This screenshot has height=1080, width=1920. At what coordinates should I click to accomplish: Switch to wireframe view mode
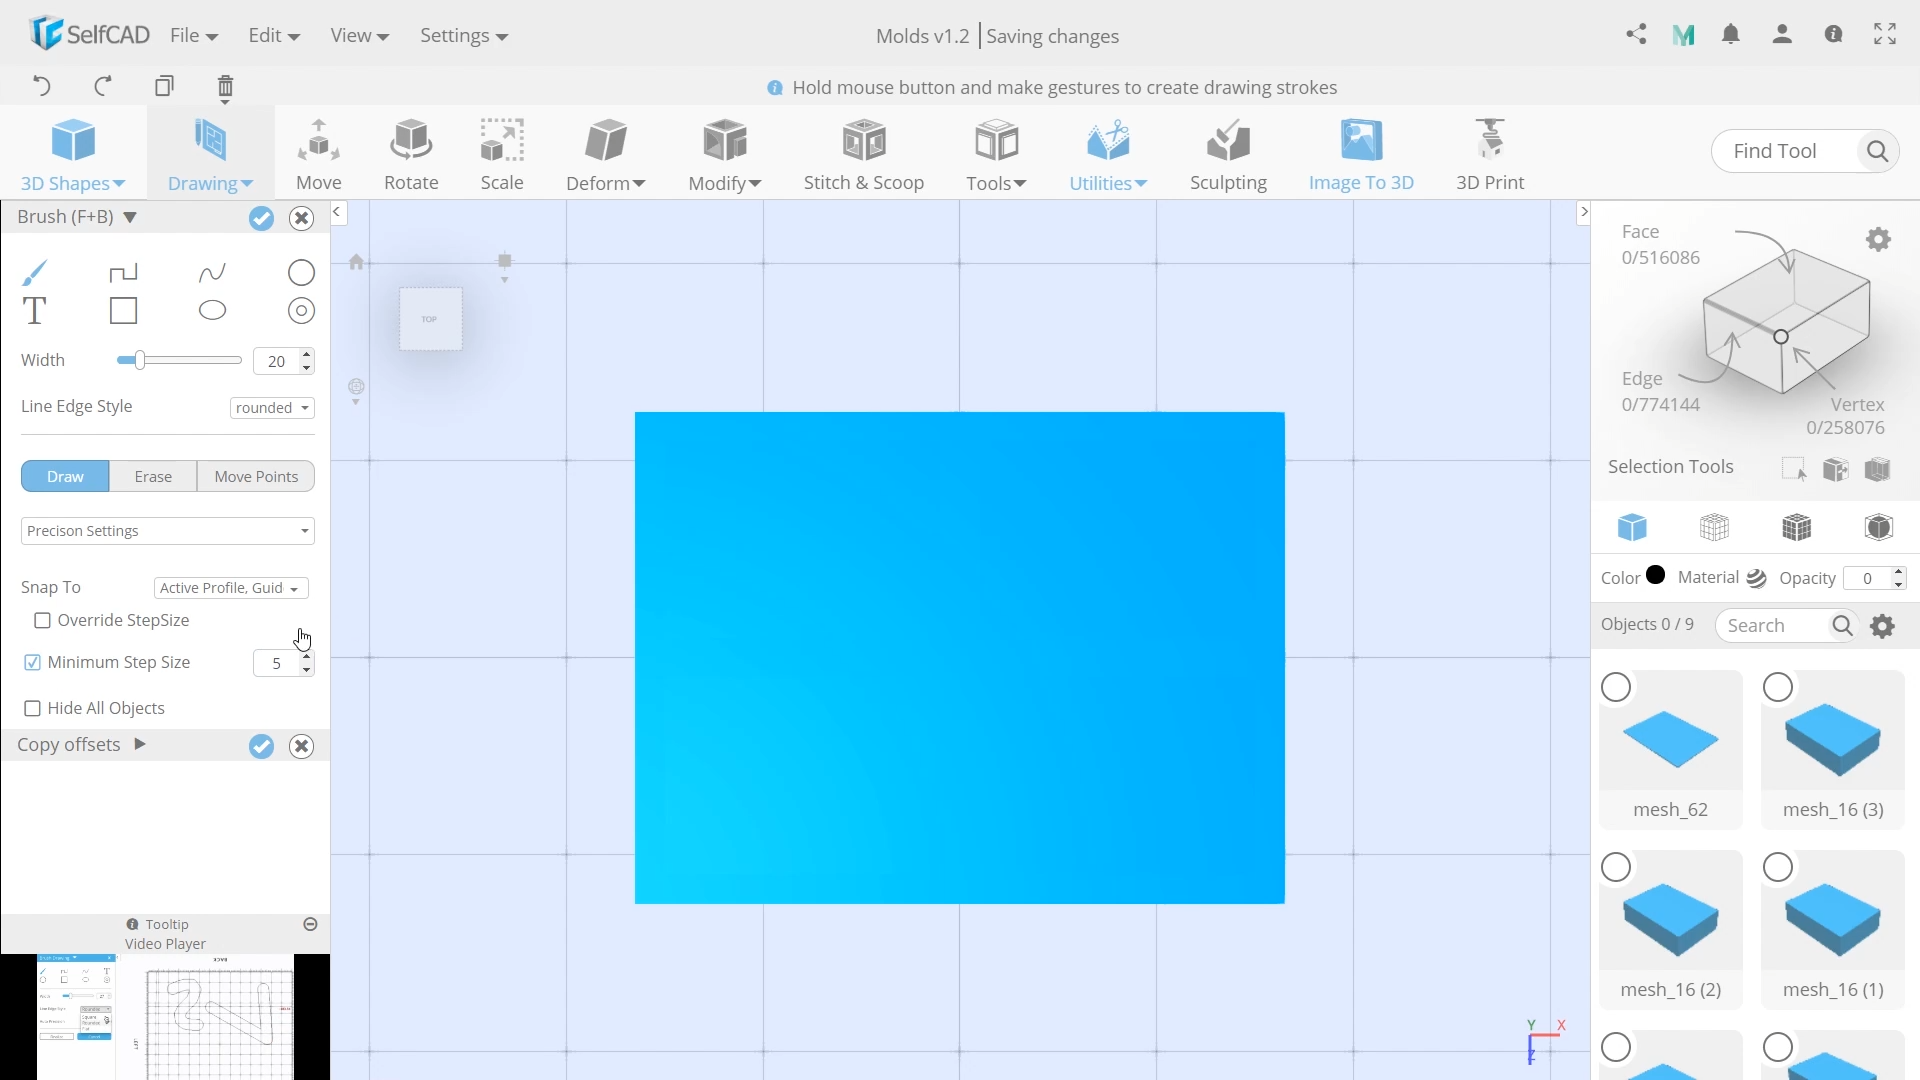coord(1714,527)
